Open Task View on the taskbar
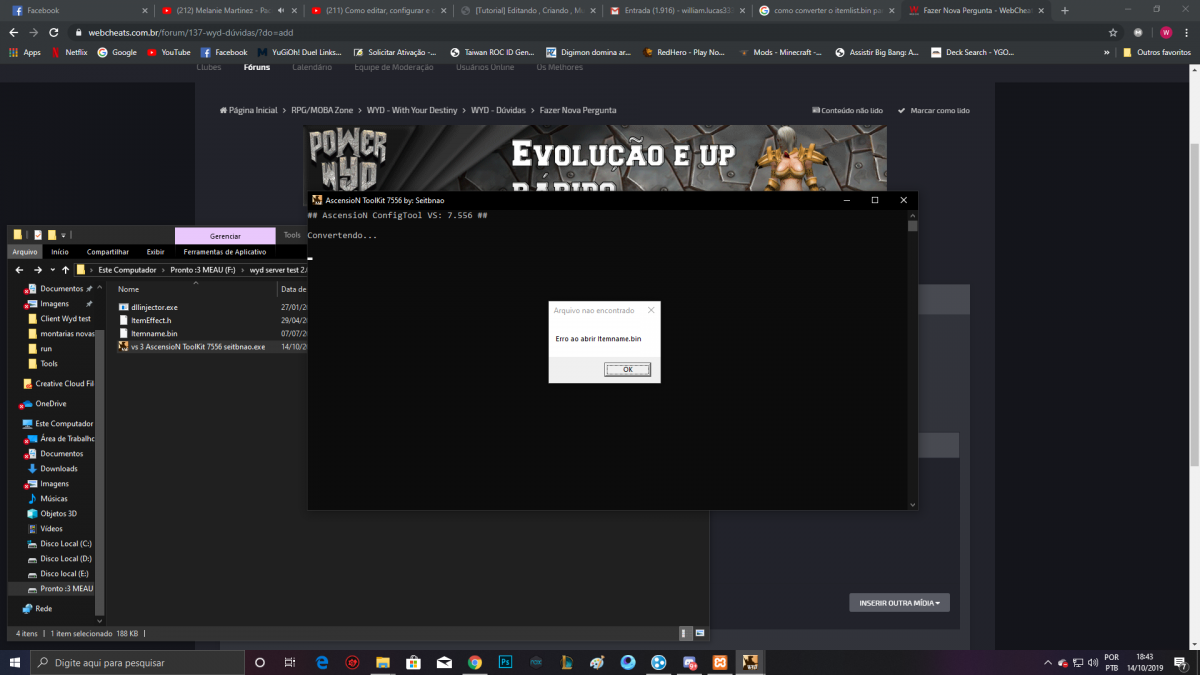 290,662
